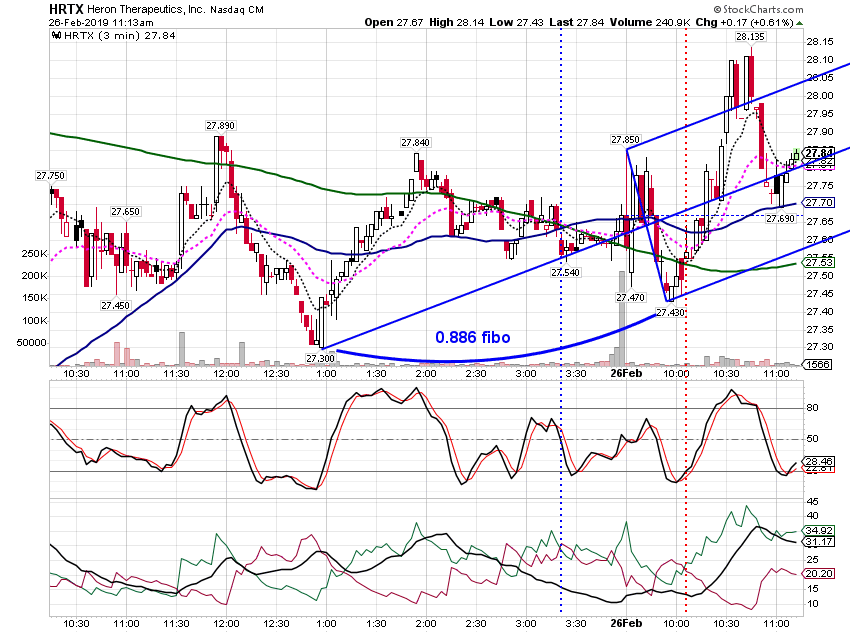Click the 27.750 price label near chart start
The width and height of the screenshot is (850, 633).
click(50, 176)
